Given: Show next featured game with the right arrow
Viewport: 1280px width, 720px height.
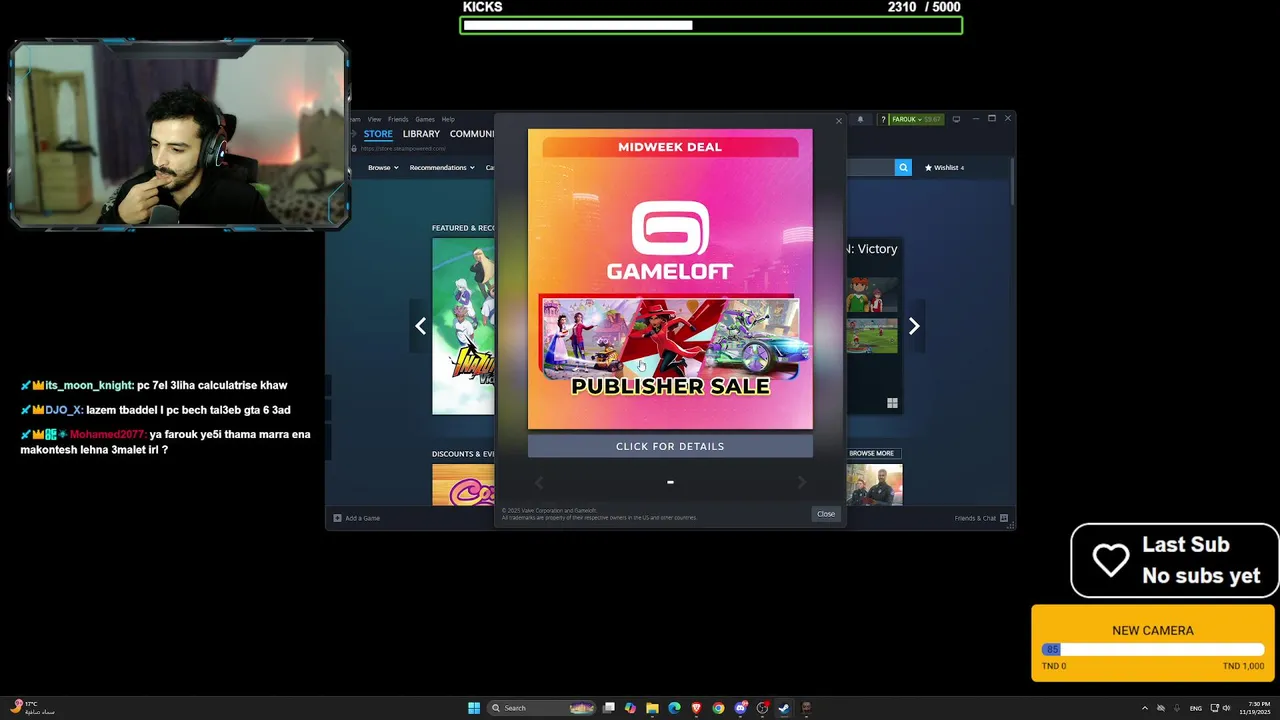Looking at the screenshot, I should pos(913,326).
